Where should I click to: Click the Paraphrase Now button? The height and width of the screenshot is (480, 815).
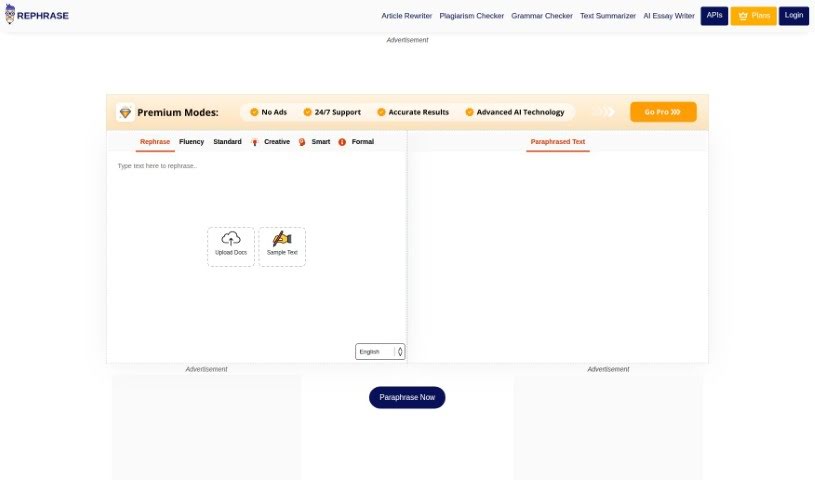(x=407, y=397)
